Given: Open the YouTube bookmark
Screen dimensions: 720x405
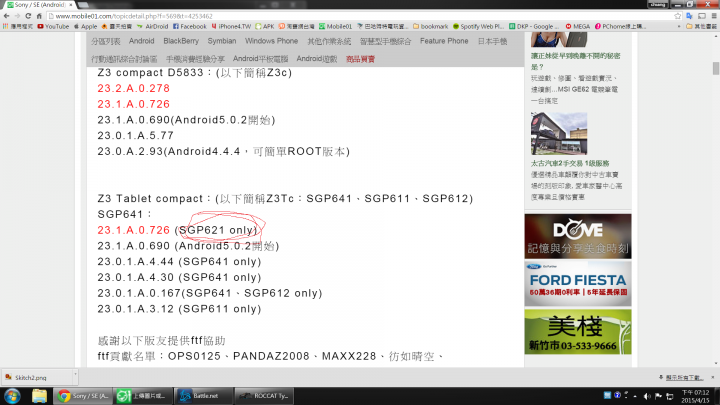Looking at the screenshot, I should coord(53,27).
